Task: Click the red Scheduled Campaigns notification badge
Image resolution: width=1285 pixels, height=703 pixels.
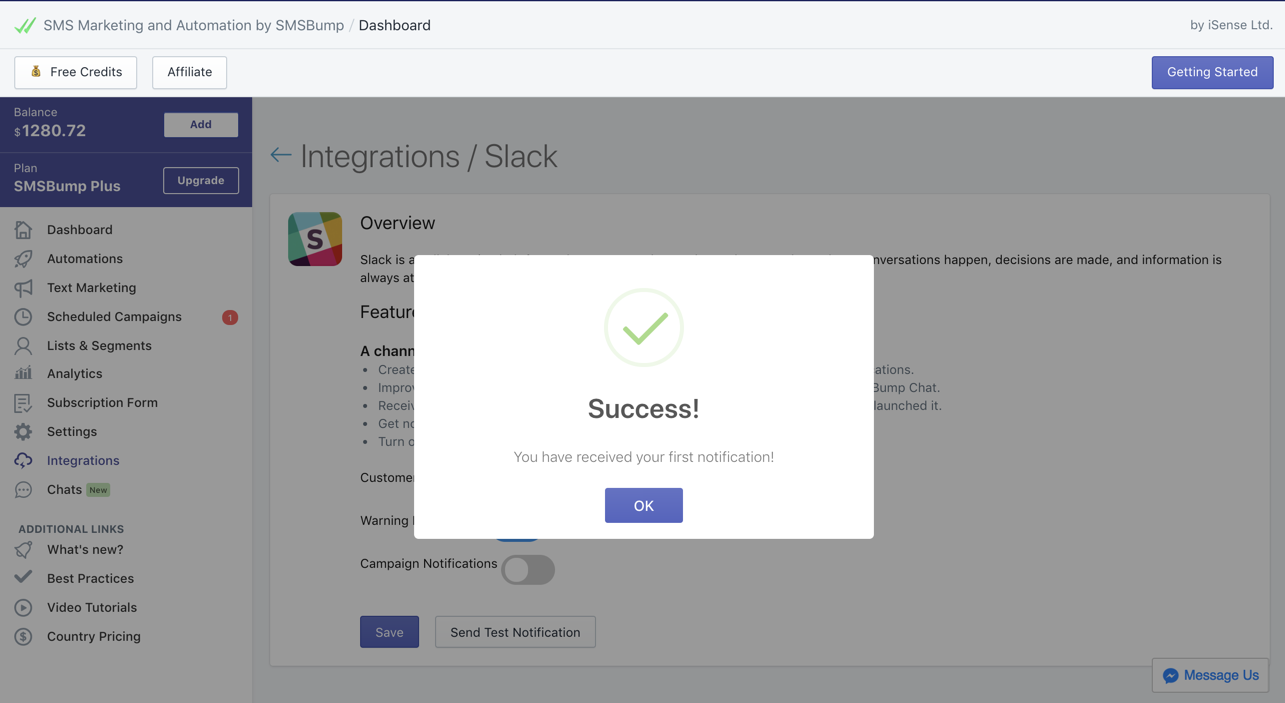Action: (x=230, y=318)
